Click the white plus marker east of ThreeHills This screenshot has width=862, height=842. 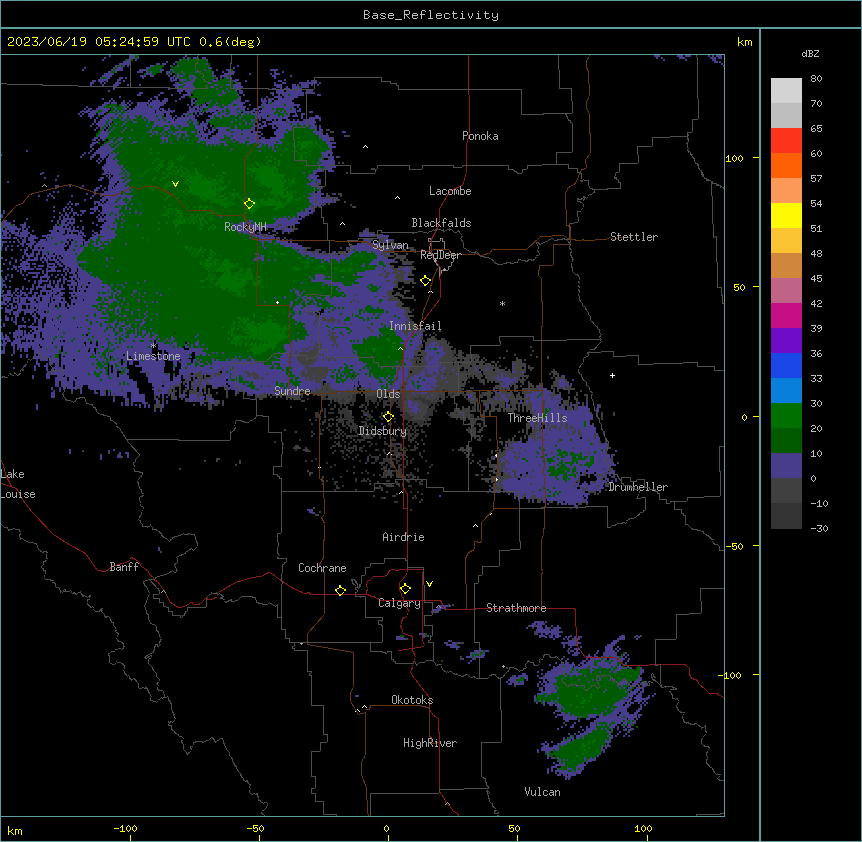point(612,375)
